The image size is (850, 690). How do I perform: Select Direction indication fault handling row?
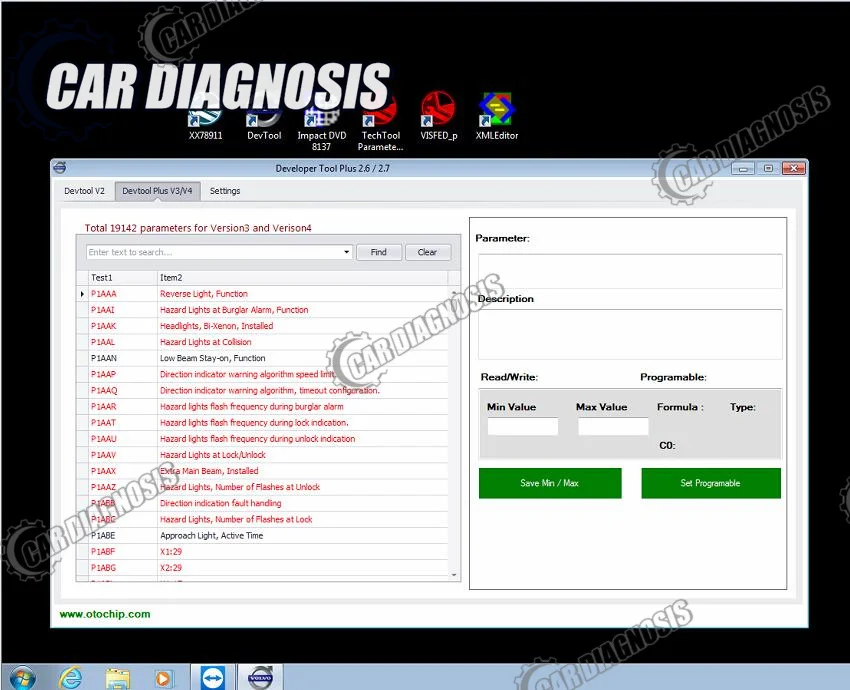[262, 504]
